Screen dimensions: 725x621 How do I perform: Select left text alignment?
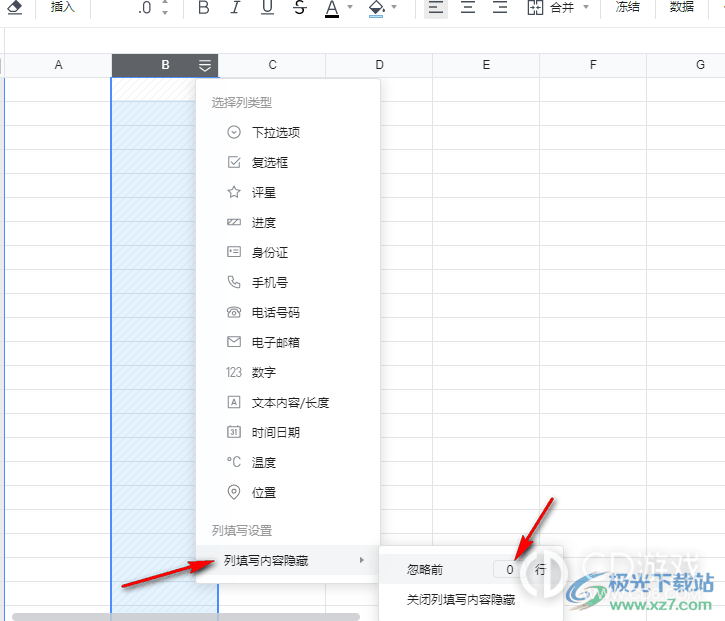click(x=435, y=8)
